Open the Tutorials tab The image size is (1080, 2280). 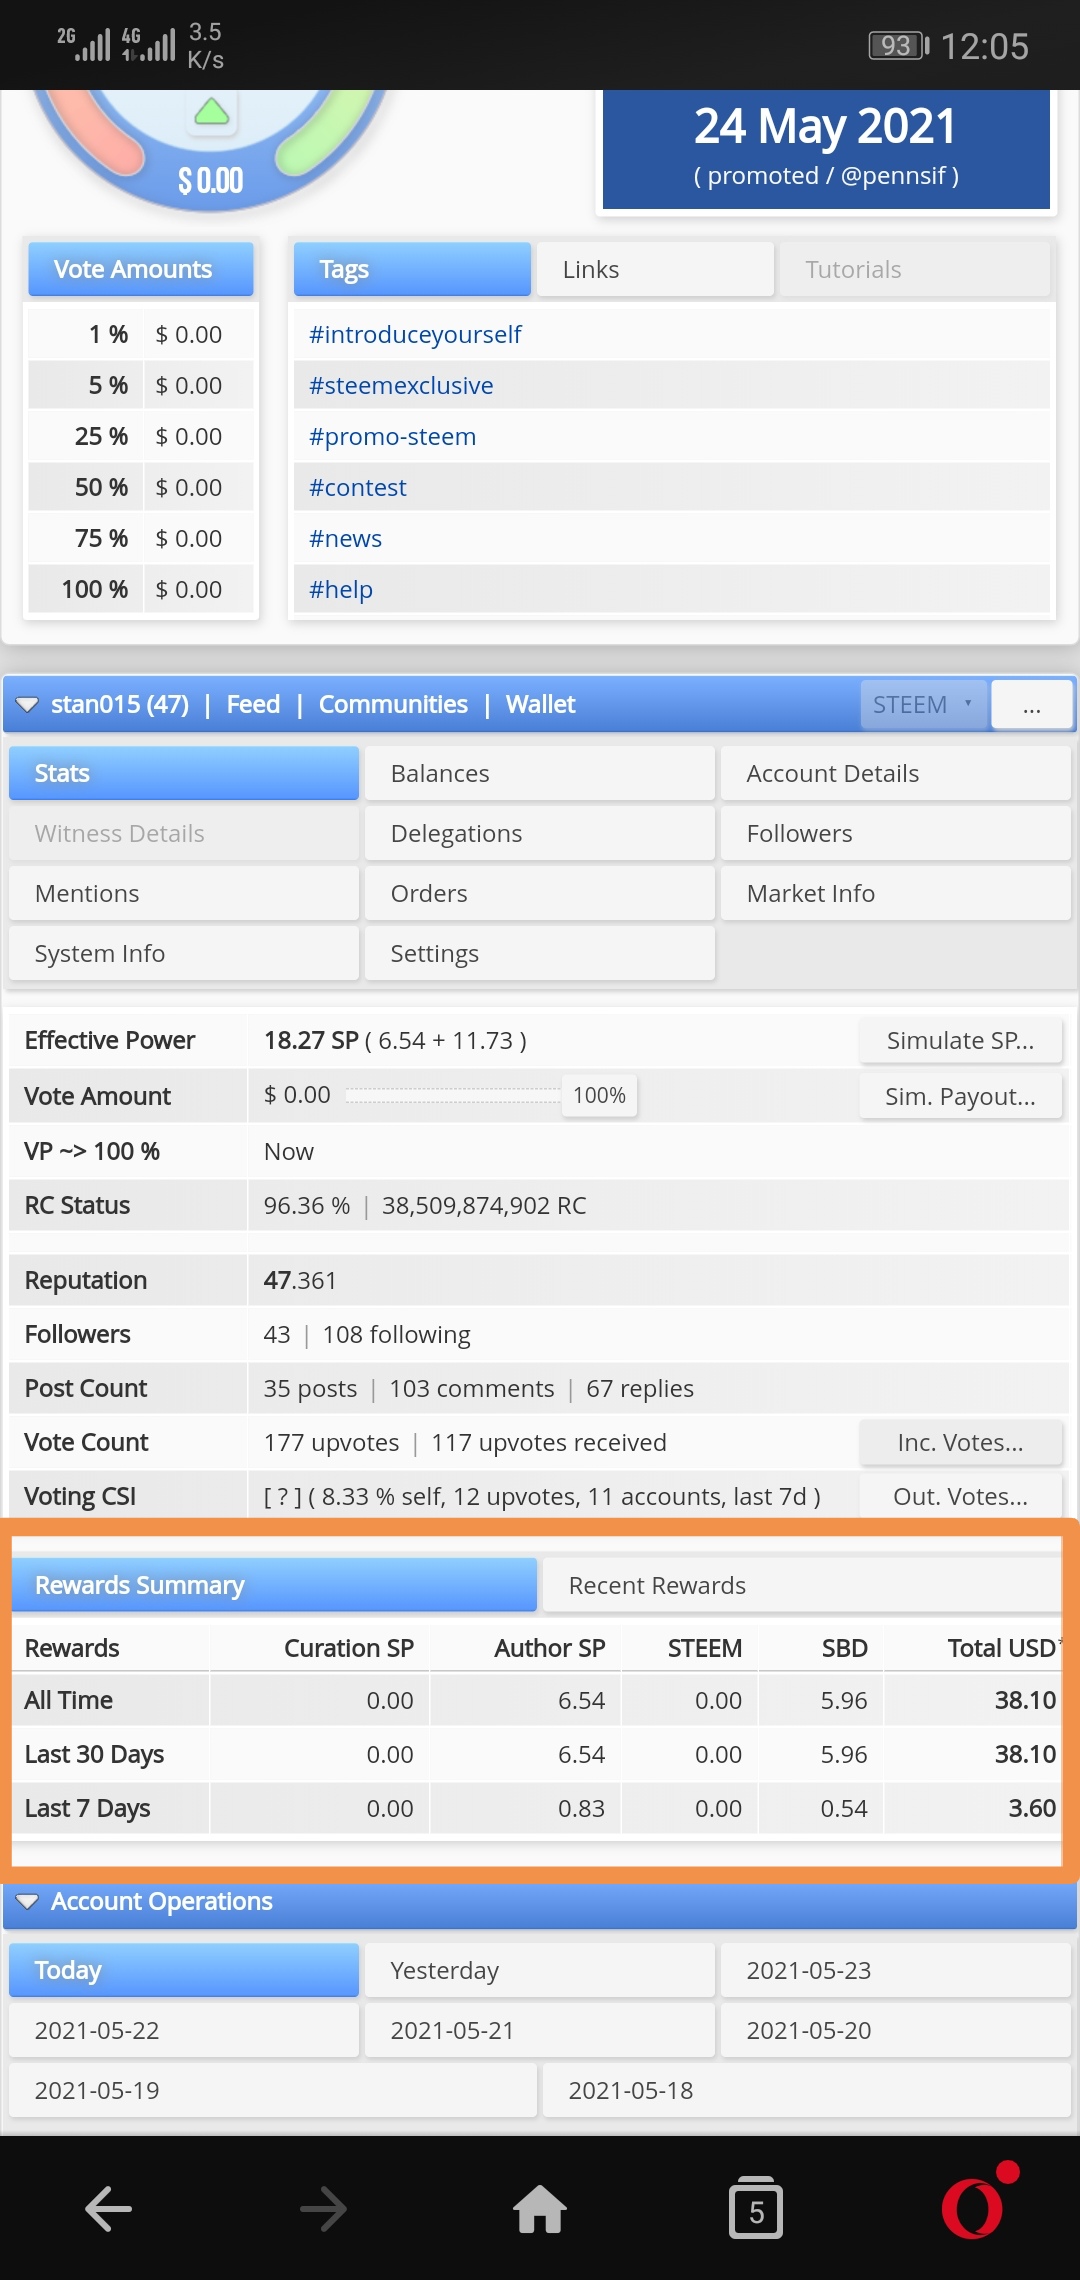click(x=914, y=269)
